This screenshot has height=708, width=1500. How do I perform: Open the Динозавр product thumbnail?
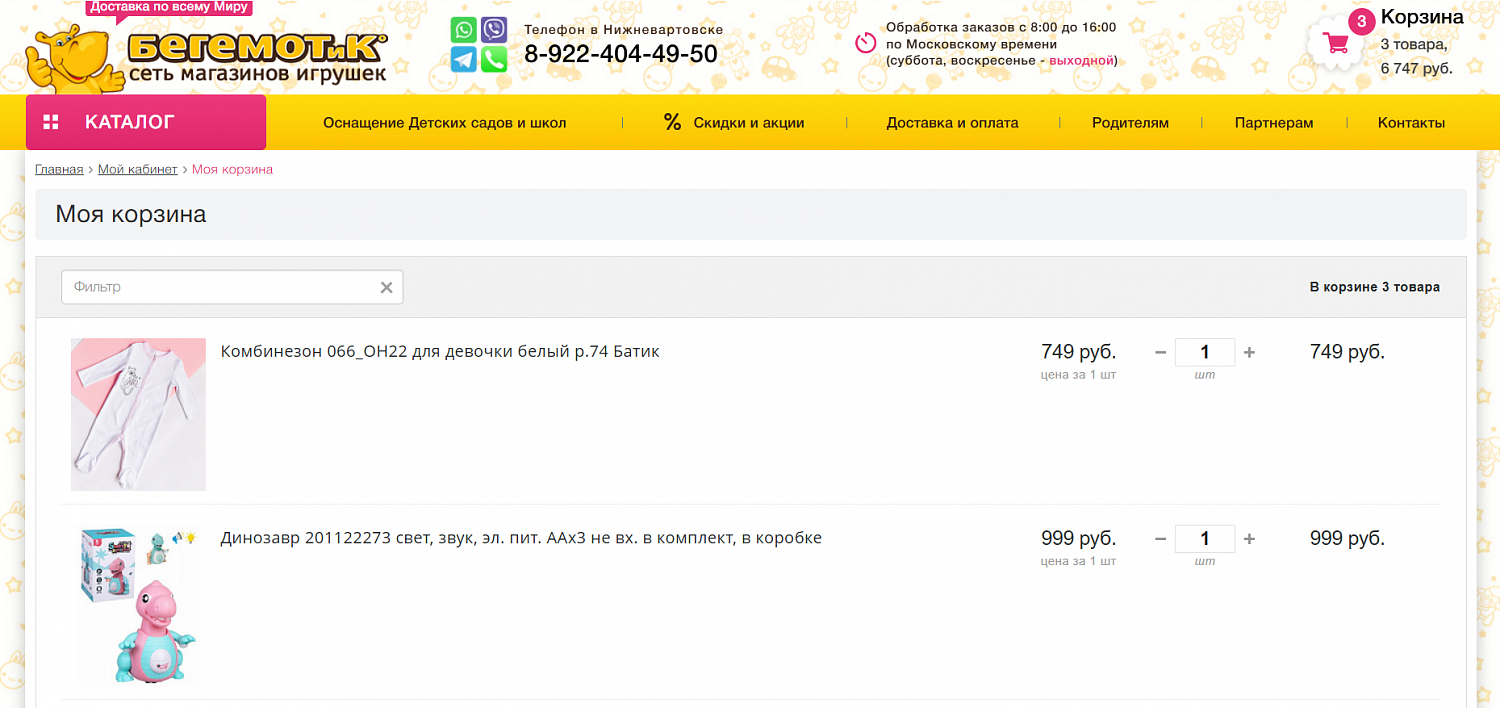pyautogui.click(x=138, y=603)
